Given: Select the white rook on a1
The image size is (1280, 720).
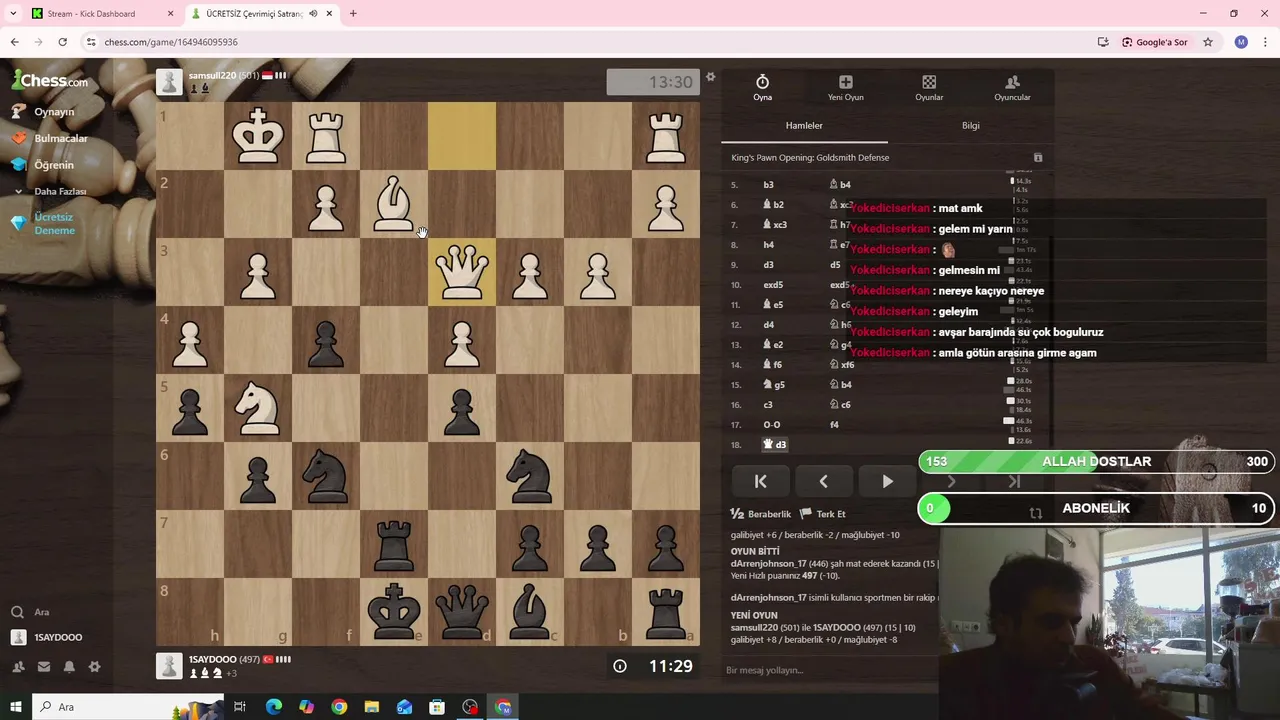Looking at the screenshot, I should click(666, 136).
